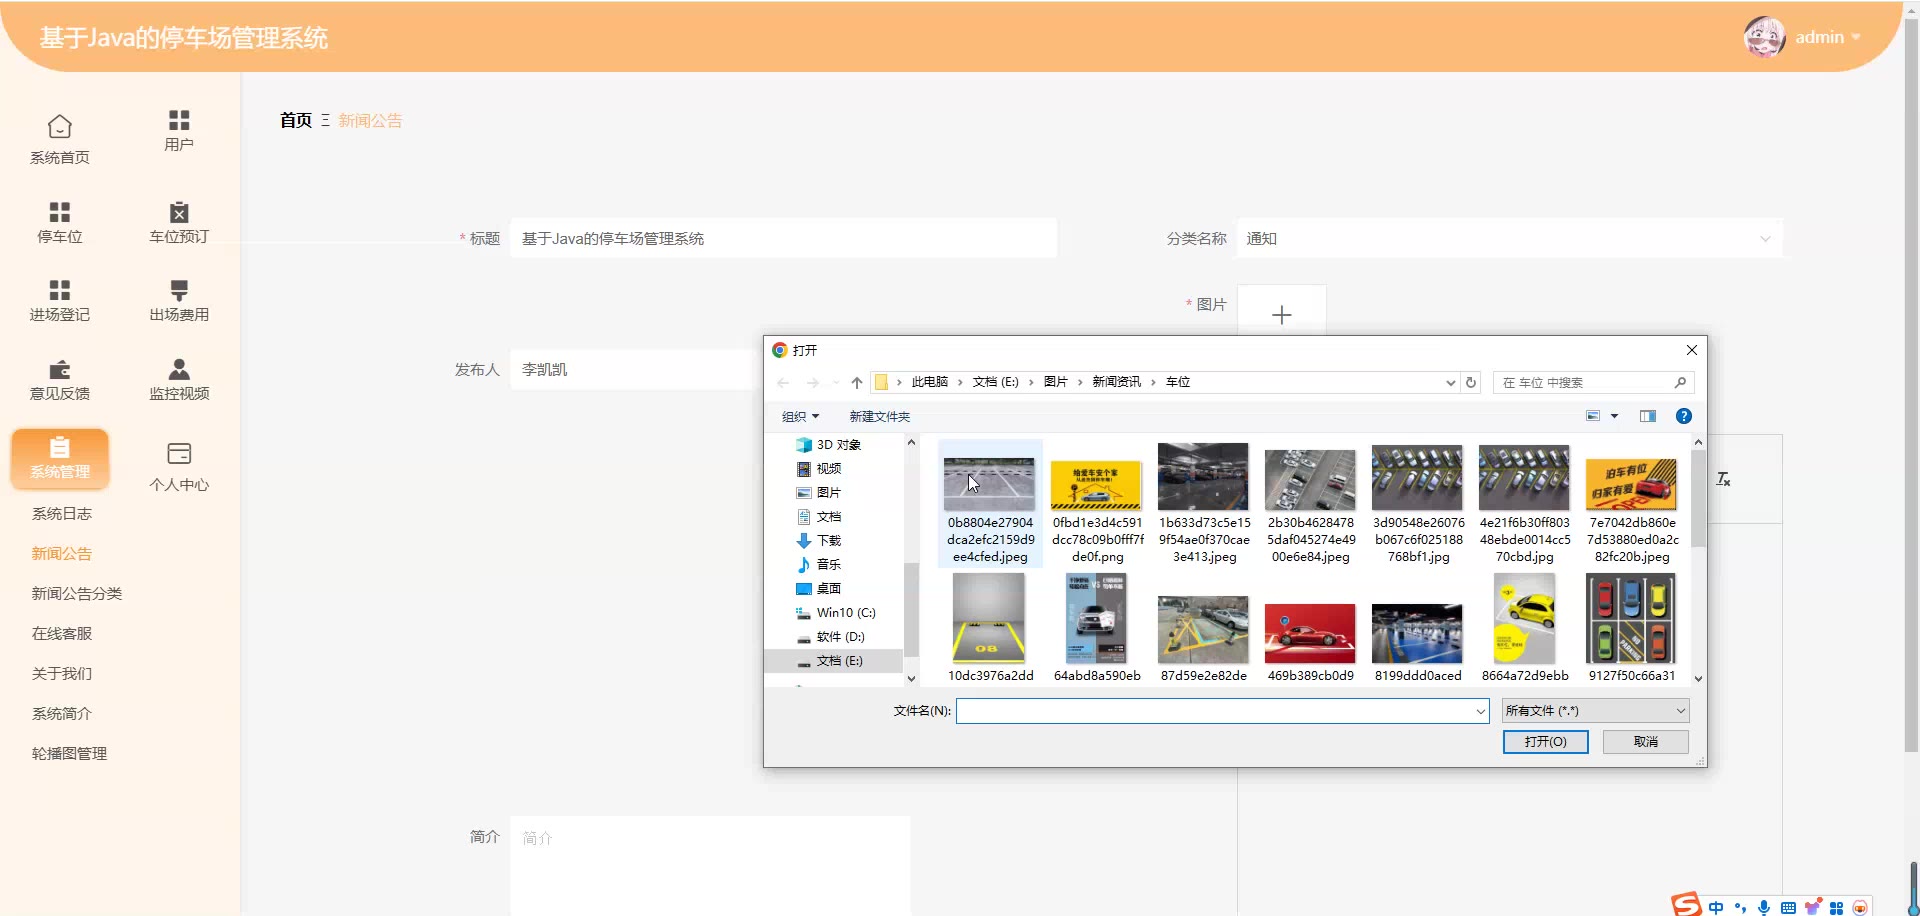Viewport: 1920px width, 916px height.
Task: Toggle the preview pane in file dialog
Action: (x=1648, y=417)
